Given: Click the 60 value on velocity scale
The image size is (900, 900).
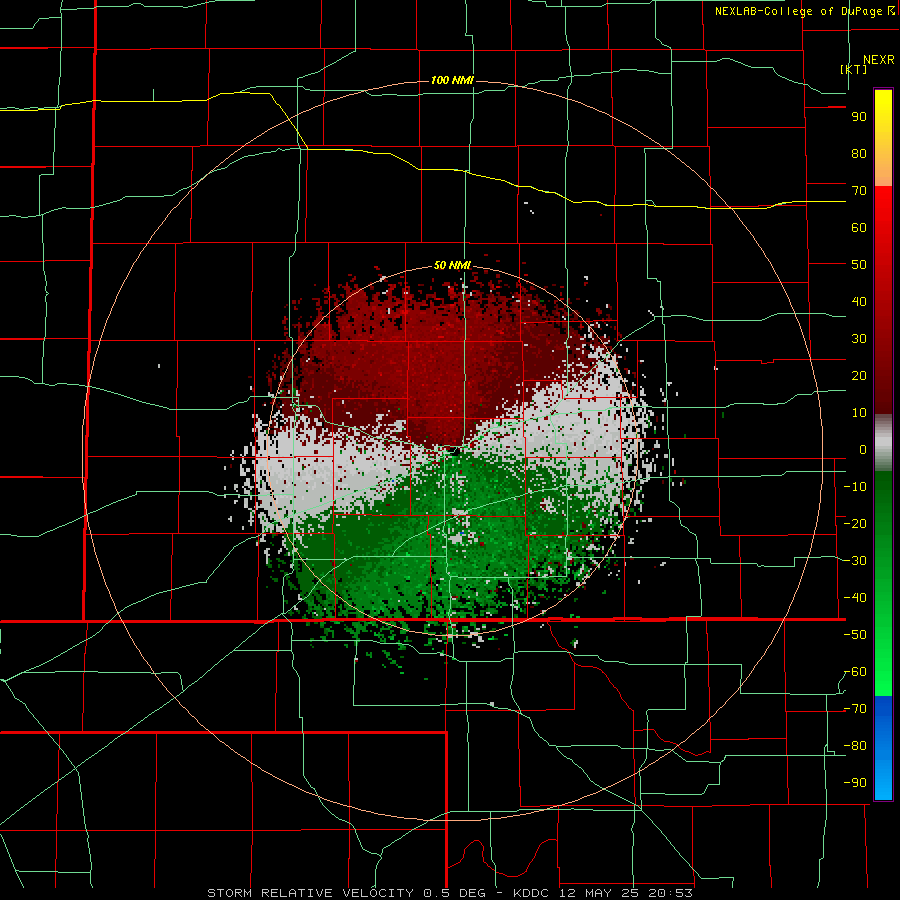Looking at the screenshot, I should click(859, 228).
